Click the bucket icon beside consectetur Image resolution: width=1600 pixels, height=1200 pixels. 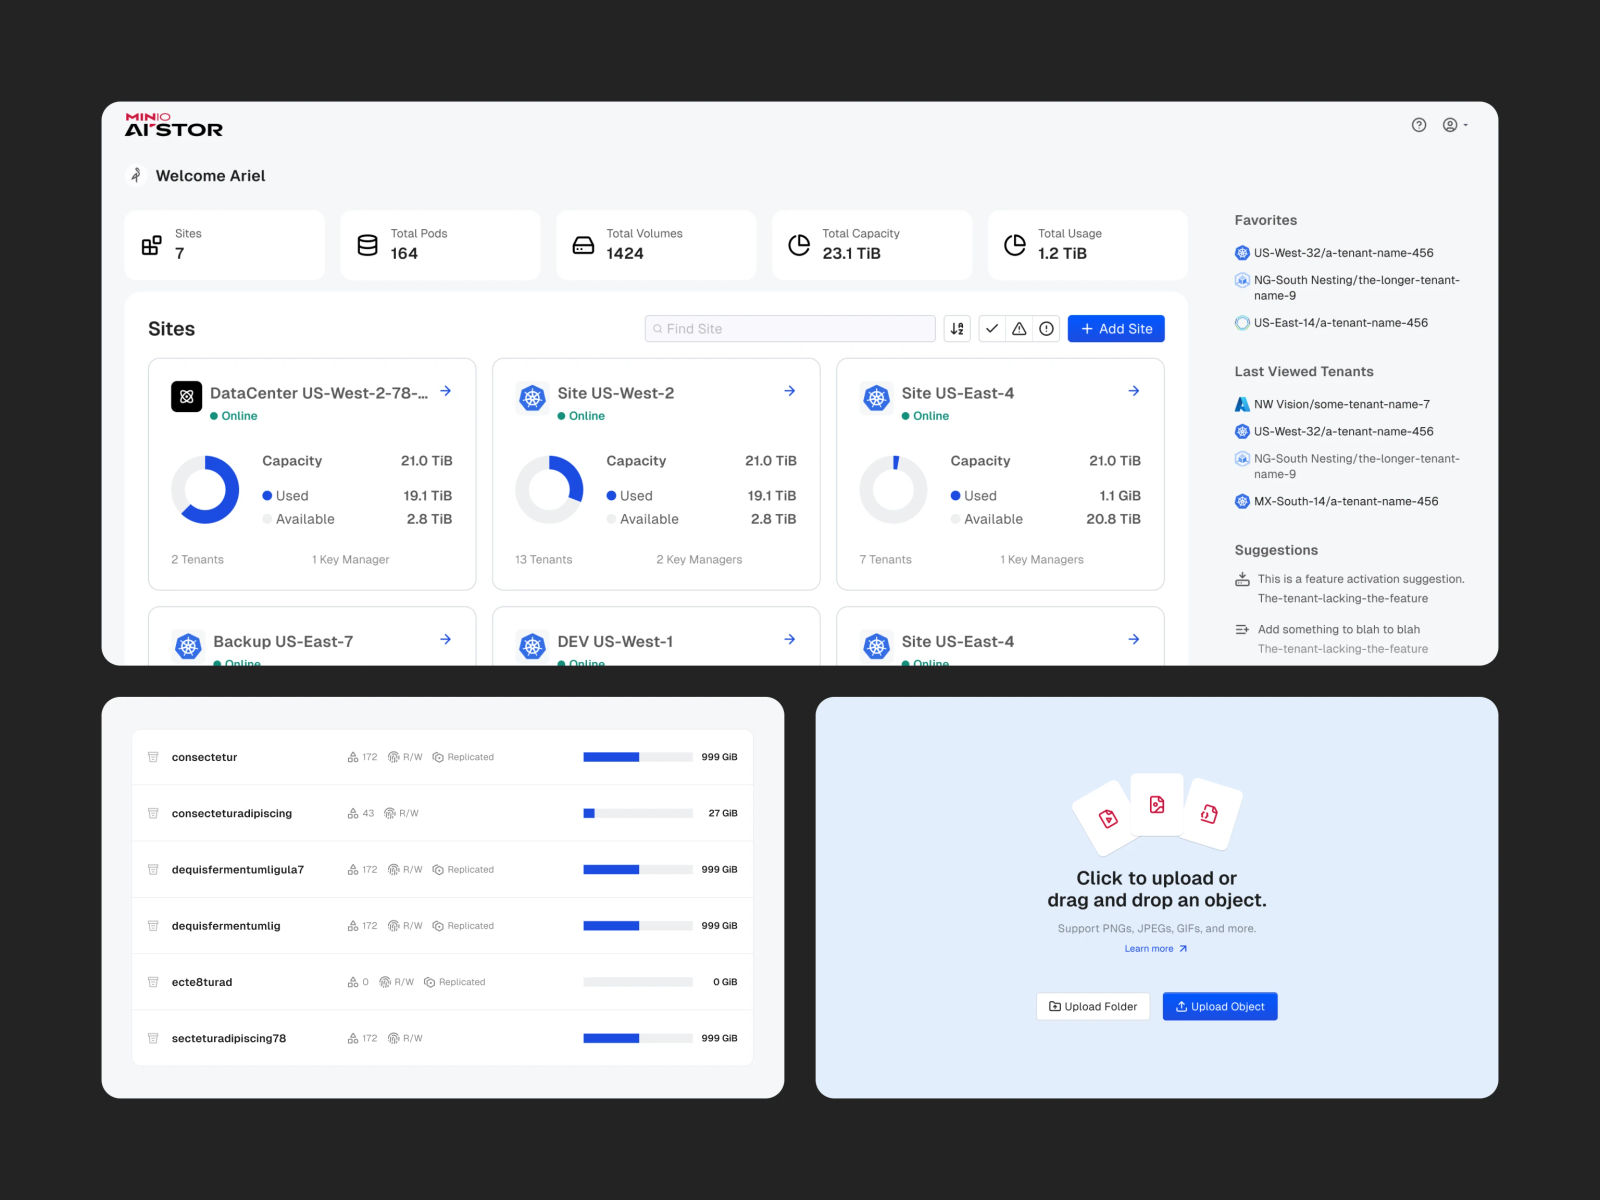click(153, 757)
